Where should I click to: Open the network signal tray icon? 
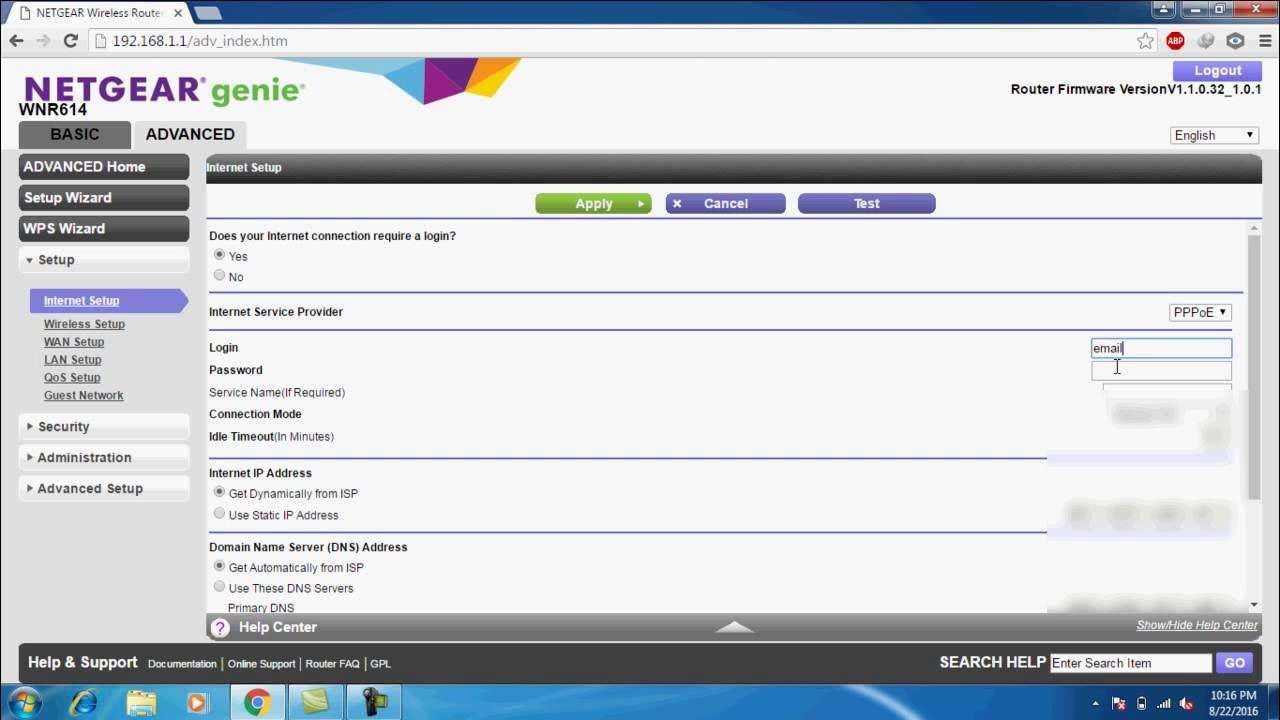point(1163,703)
